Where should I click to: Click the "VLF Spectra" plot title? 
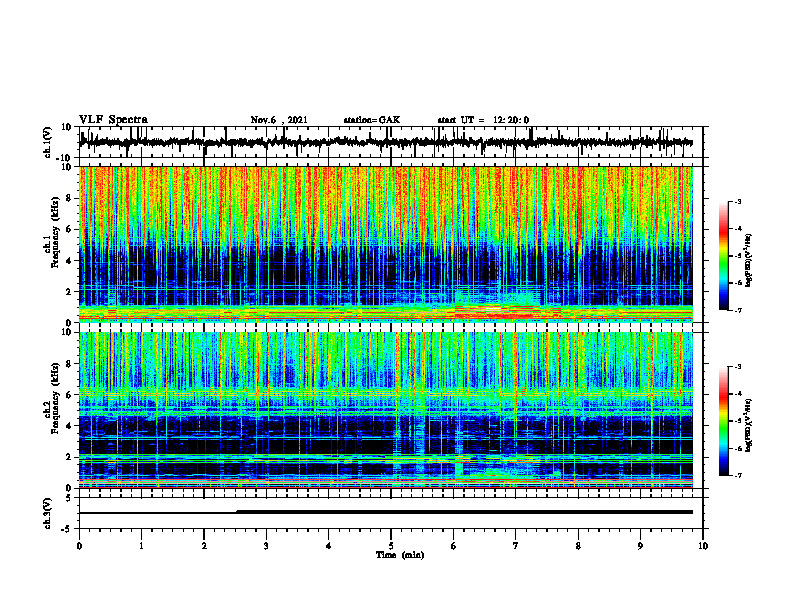113,120
